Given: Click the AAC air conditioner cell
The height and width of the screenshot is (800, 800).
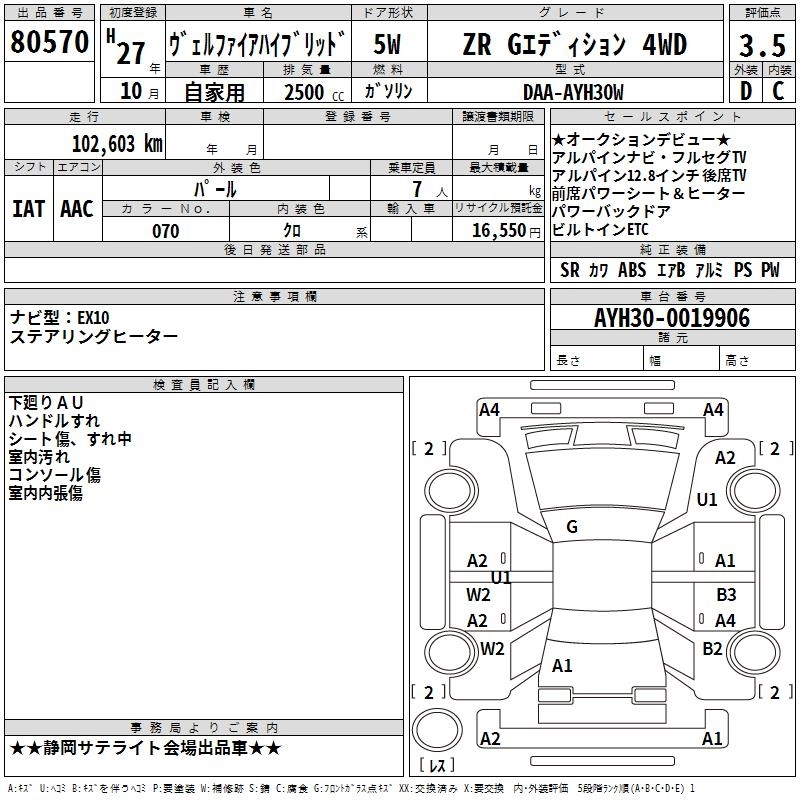Looking at the screenshot, I should coord(77,208).
